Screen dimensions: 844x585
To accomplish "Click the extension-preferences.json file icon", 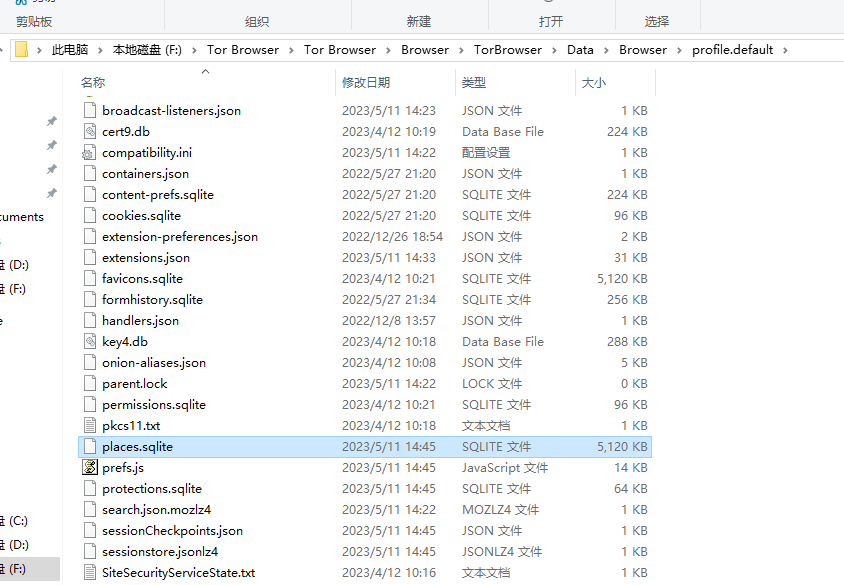I will (90, 236).
